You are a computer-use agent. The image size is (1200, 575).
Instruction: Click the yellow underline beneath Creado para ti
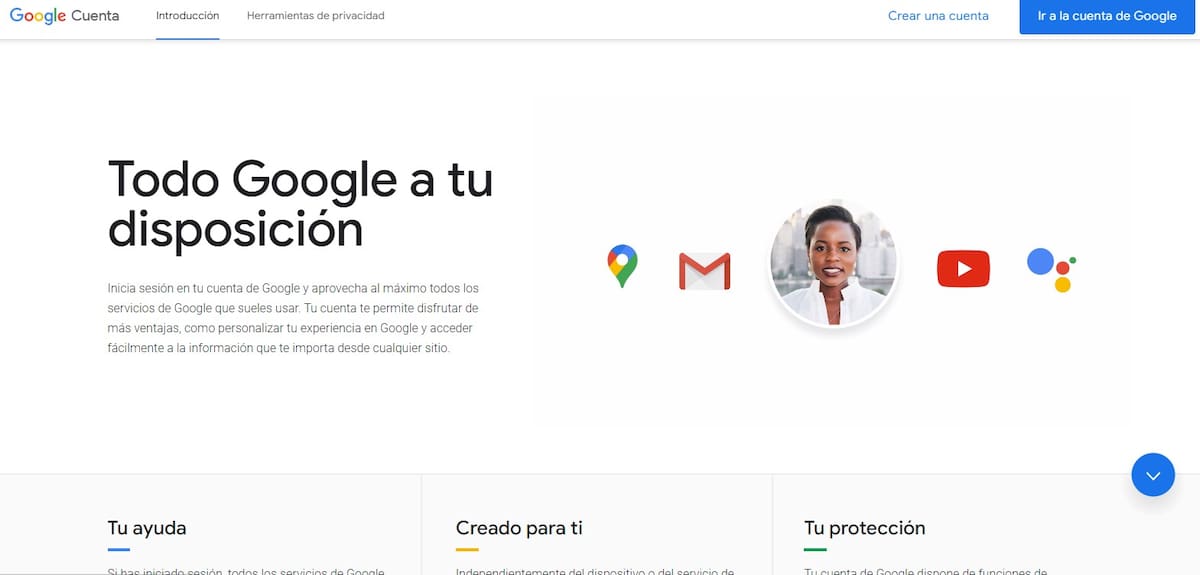click(x=467, y=550)
